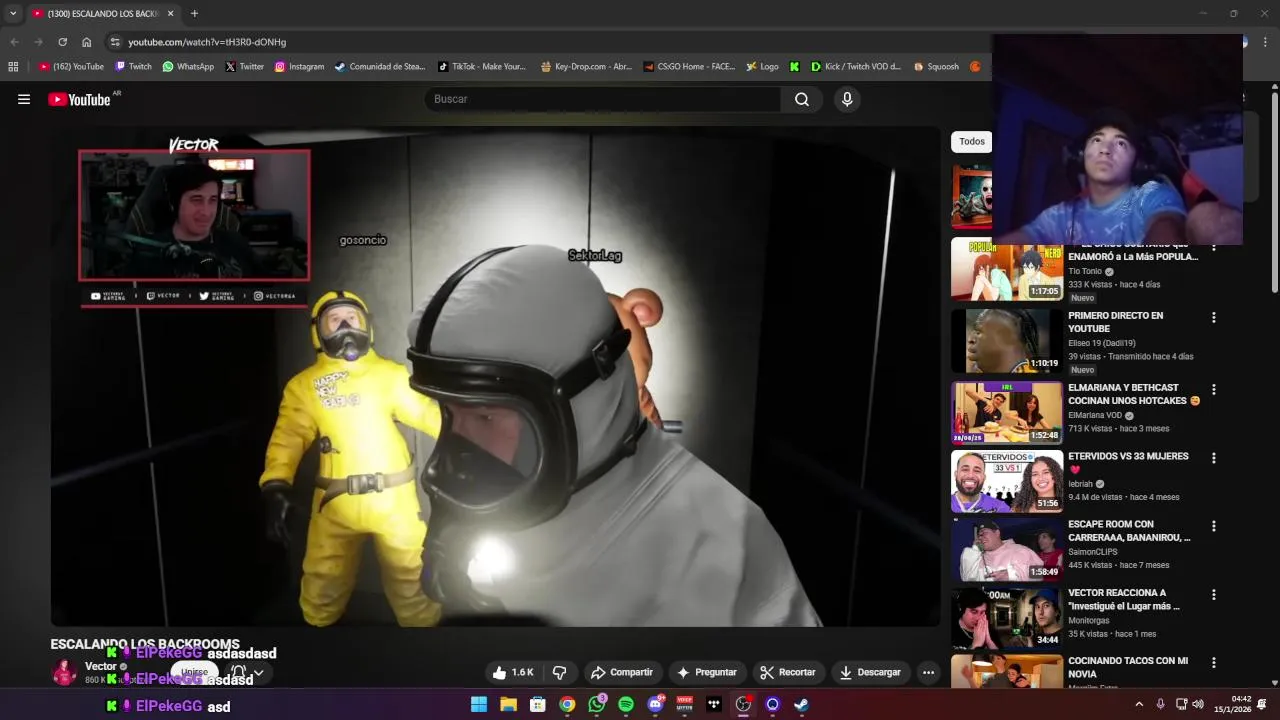Open the Vector channel avatar
Image resolution: width=1280 pixels, height=720 pixels.
click(x=64, y=672)
